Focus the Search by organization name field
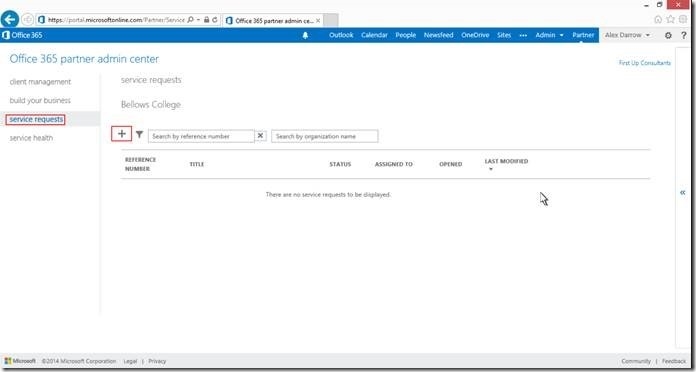696x372 pixels. [x=325, y=136]
